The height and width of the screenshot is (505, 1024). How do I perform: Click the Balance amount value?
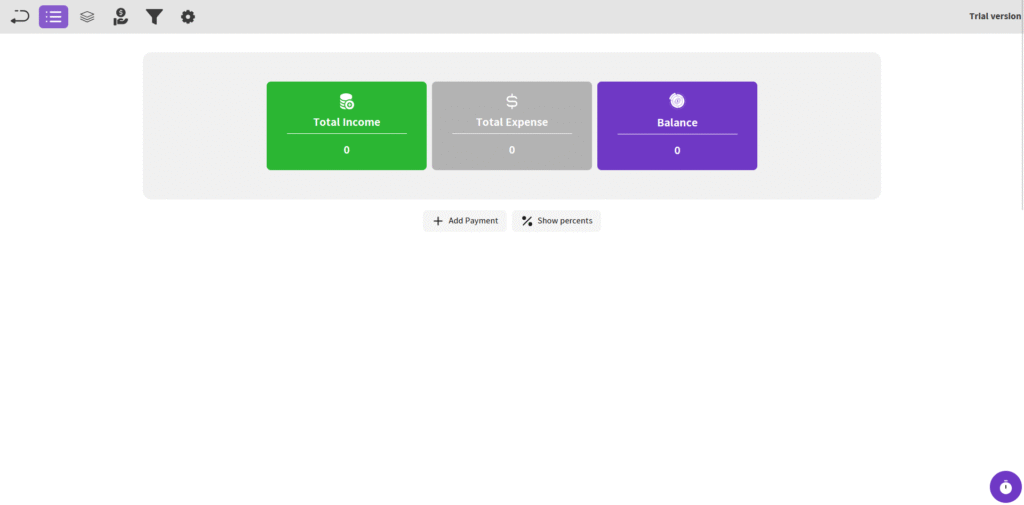pos(677,150)
